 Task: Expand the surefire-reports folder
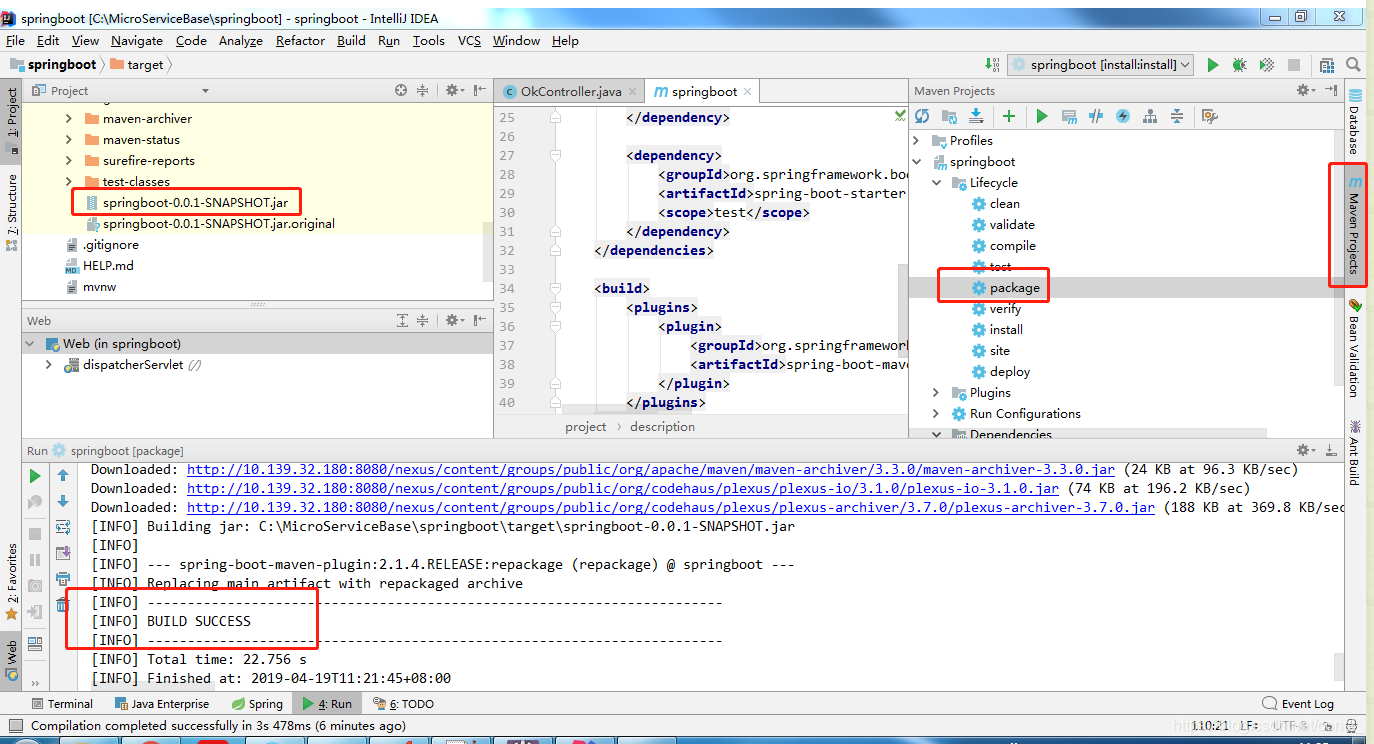[68, 160]
